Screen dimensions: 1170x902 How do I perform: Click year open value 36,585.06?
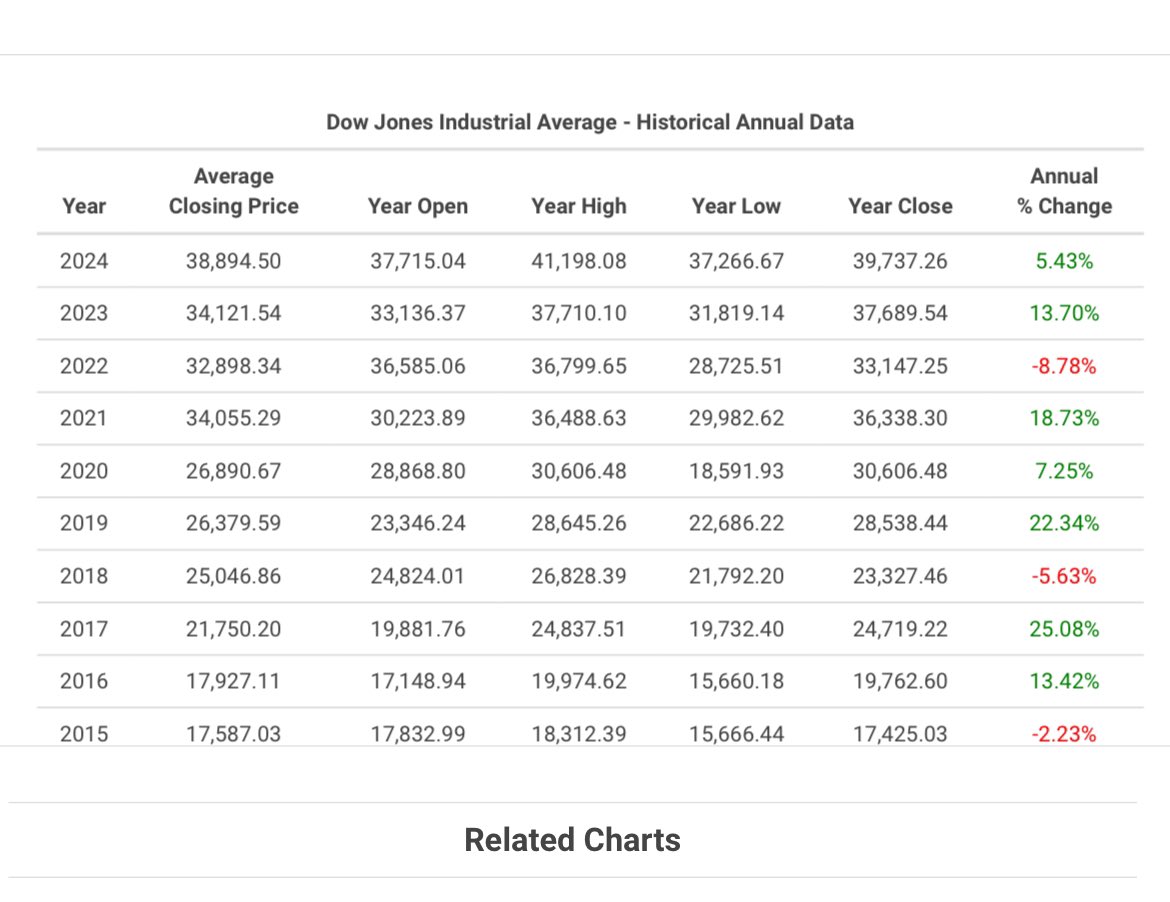[418, 366]
